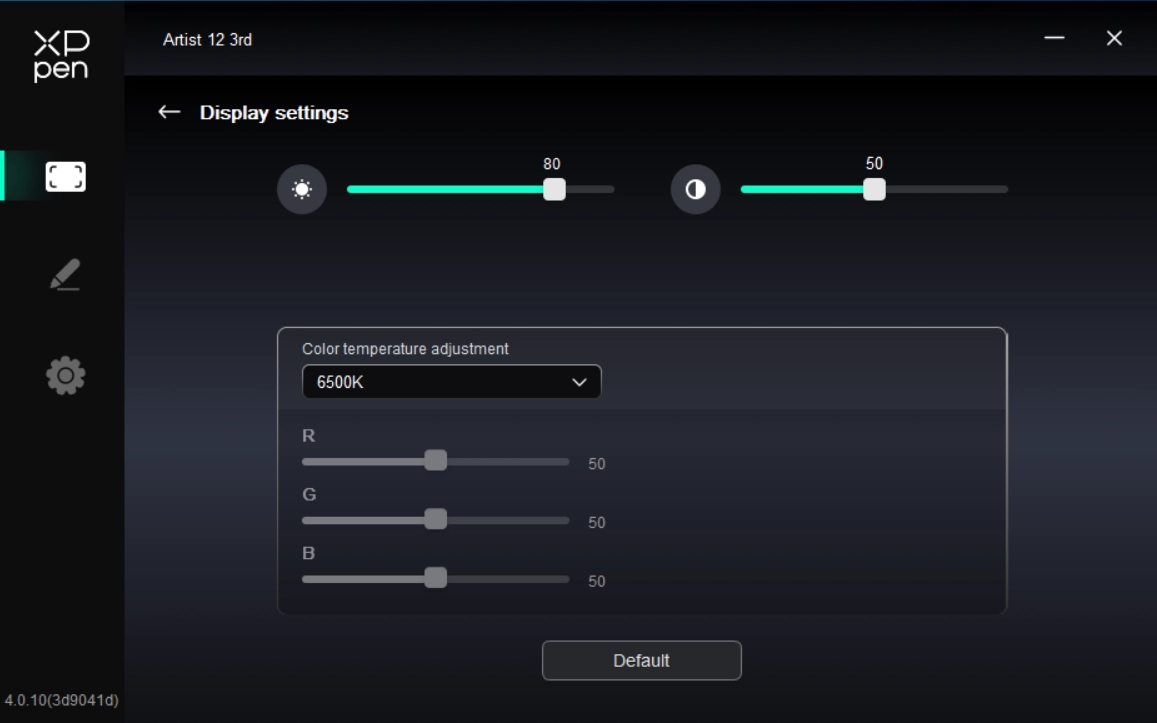Open the gear settings sidebar tab
The height and width of the screenshot is (723, 1157).
(x=65, y=375)
